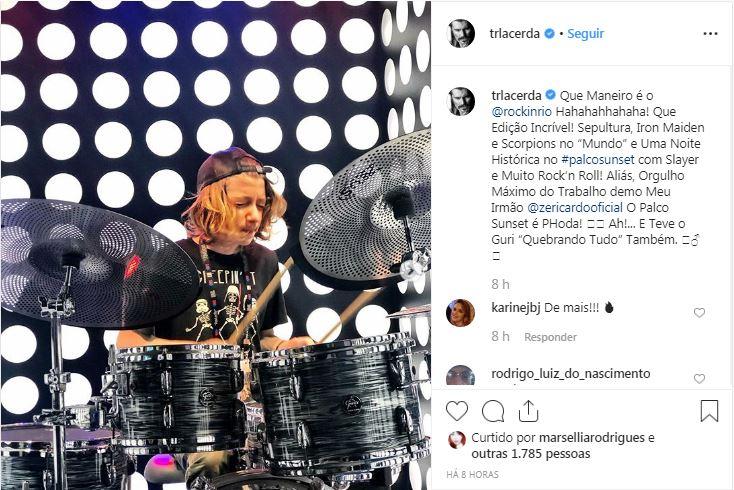Save post with bookmark icon
Viewport: 734px width, 490px height.
[x=709, y=411]
